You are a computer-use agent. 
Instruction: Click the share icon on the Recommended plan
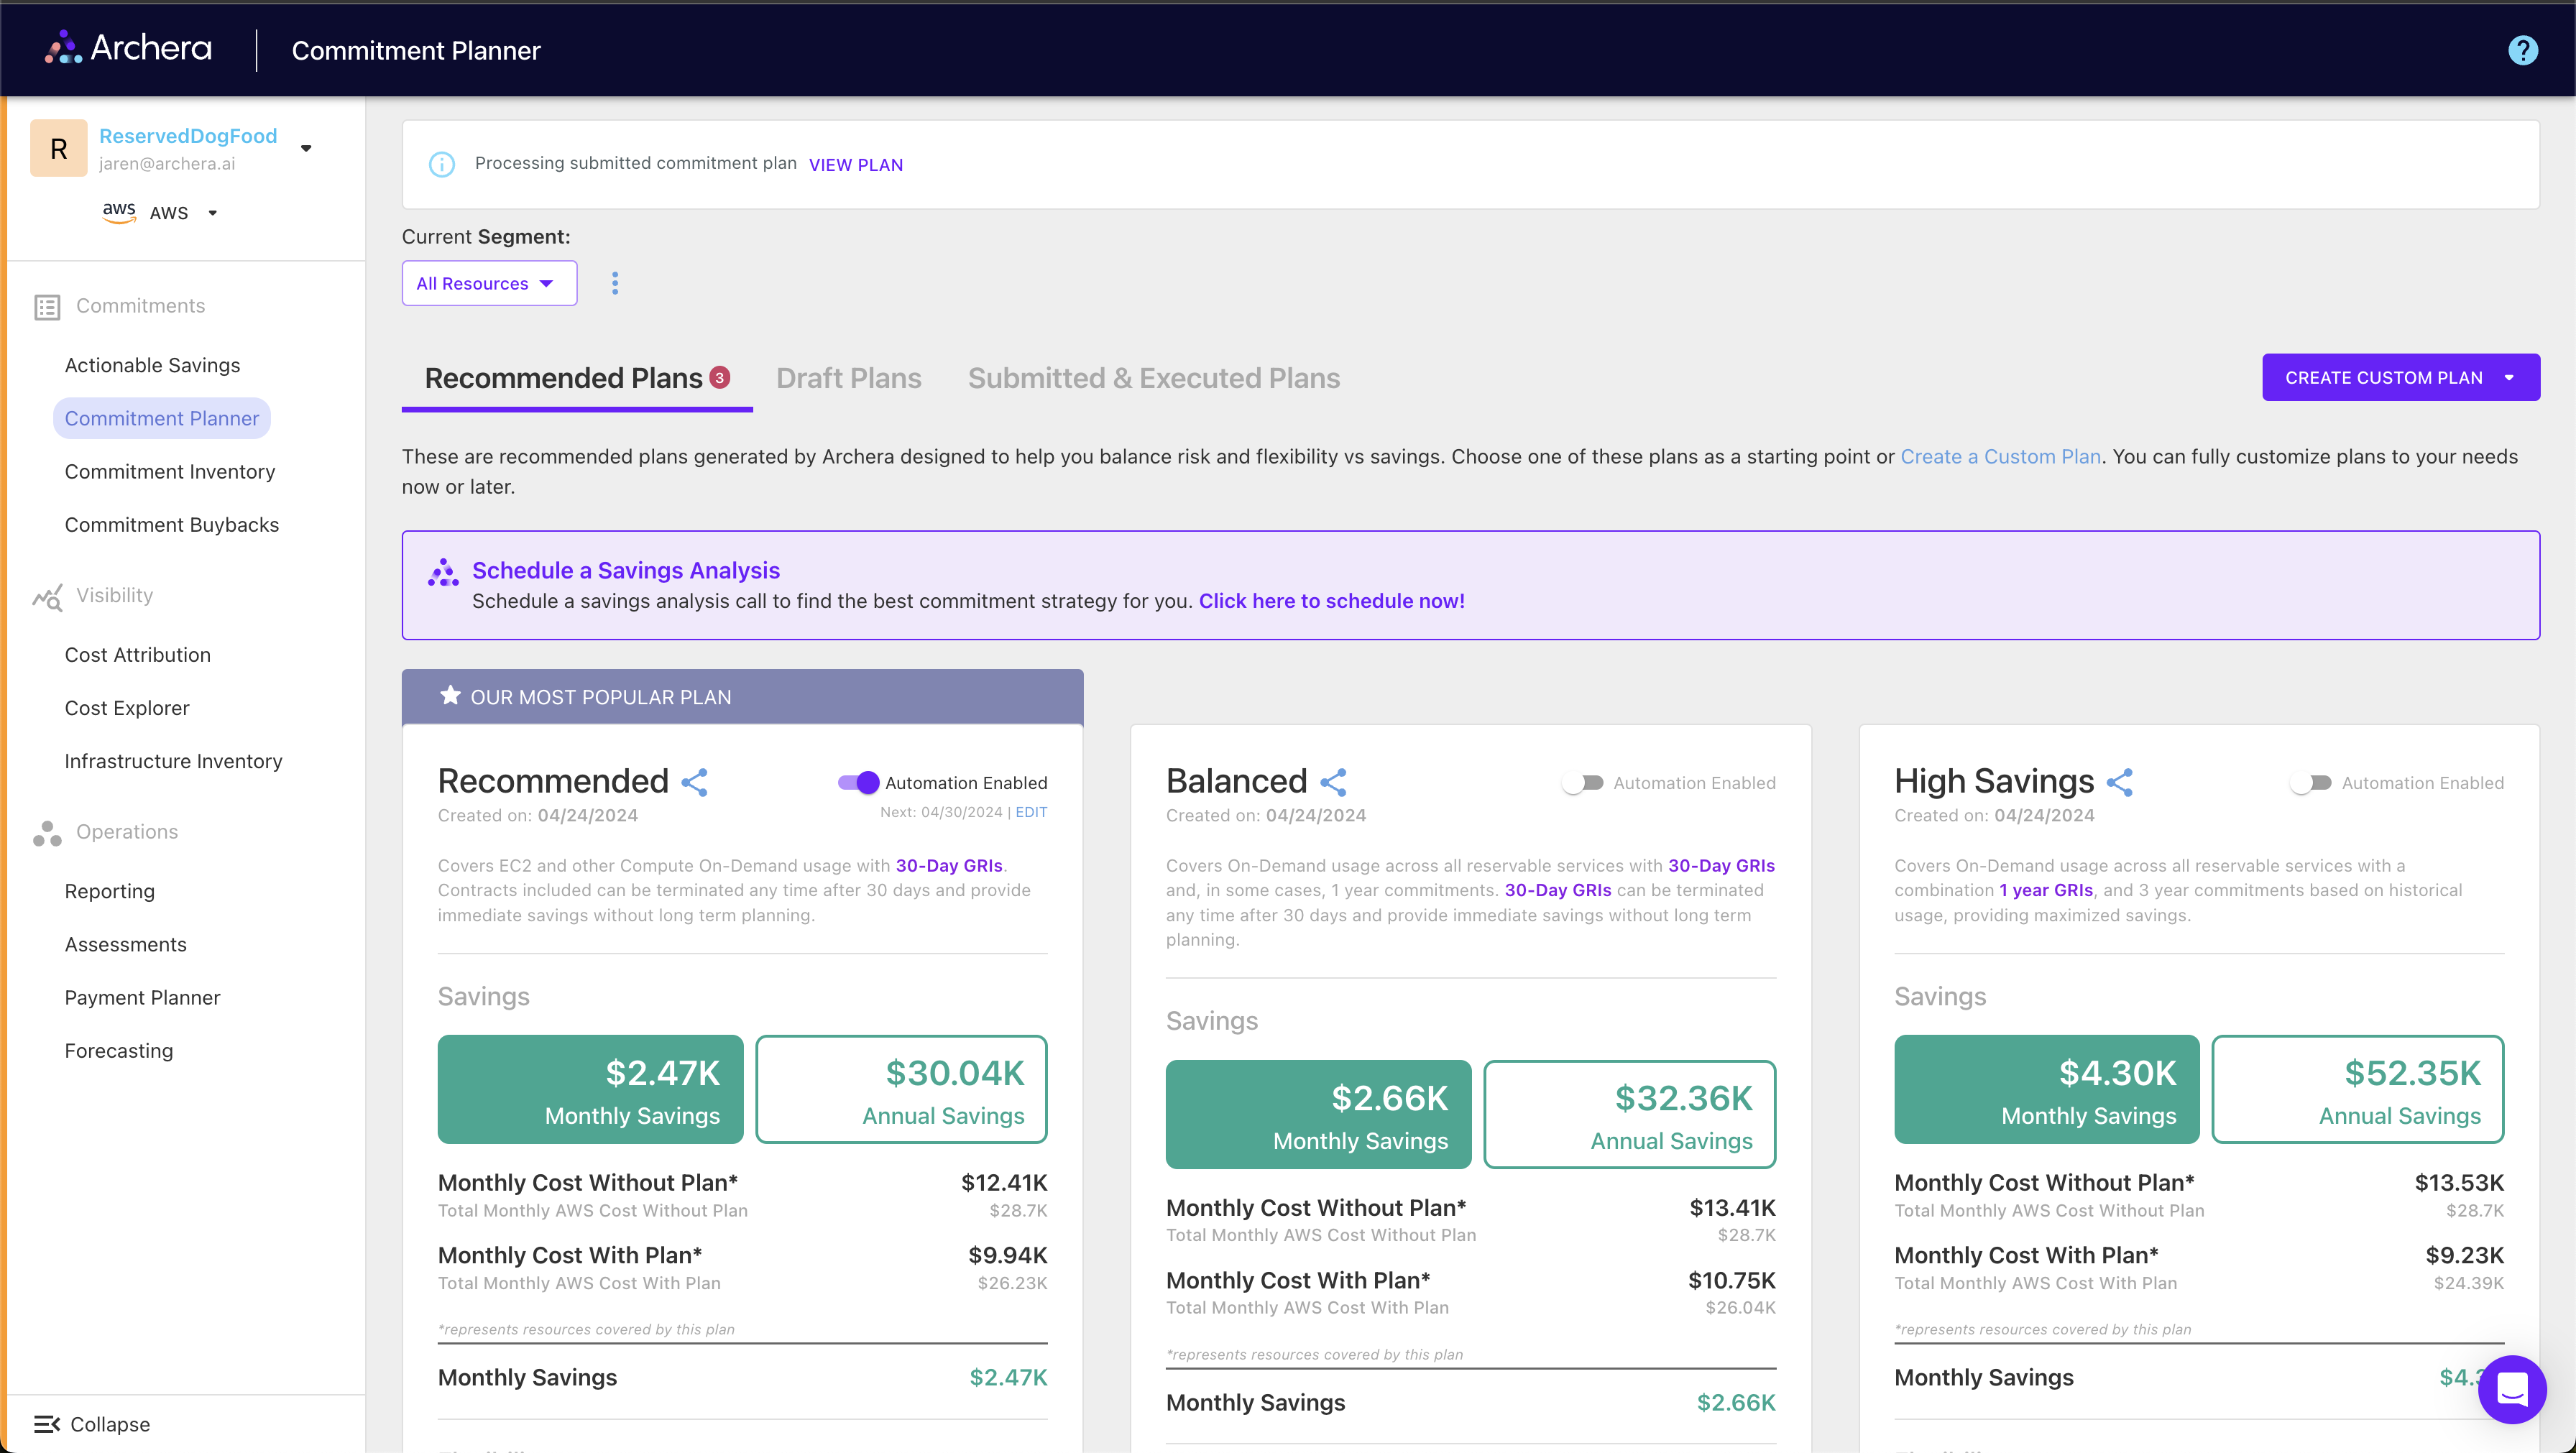coord(695,783)
